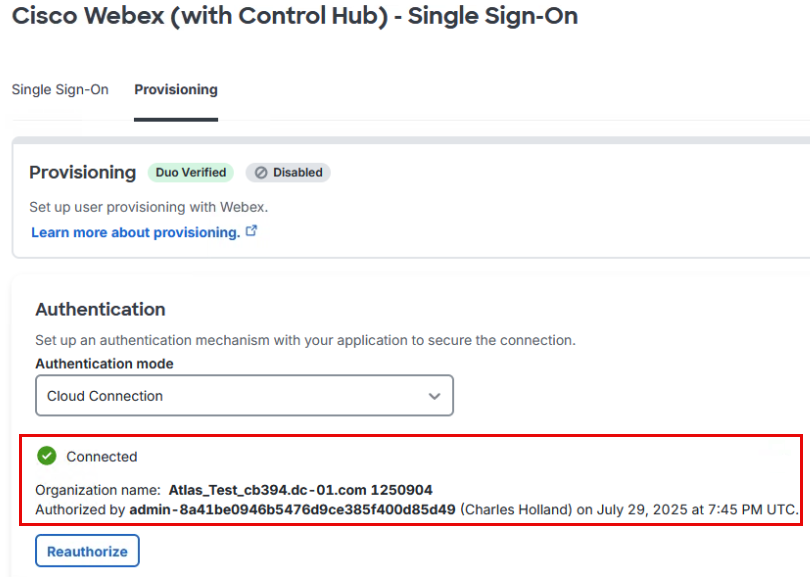Screen dimensions: 810x577
Task: Click the green Connected checkmark icon
Action: point(46,456)
